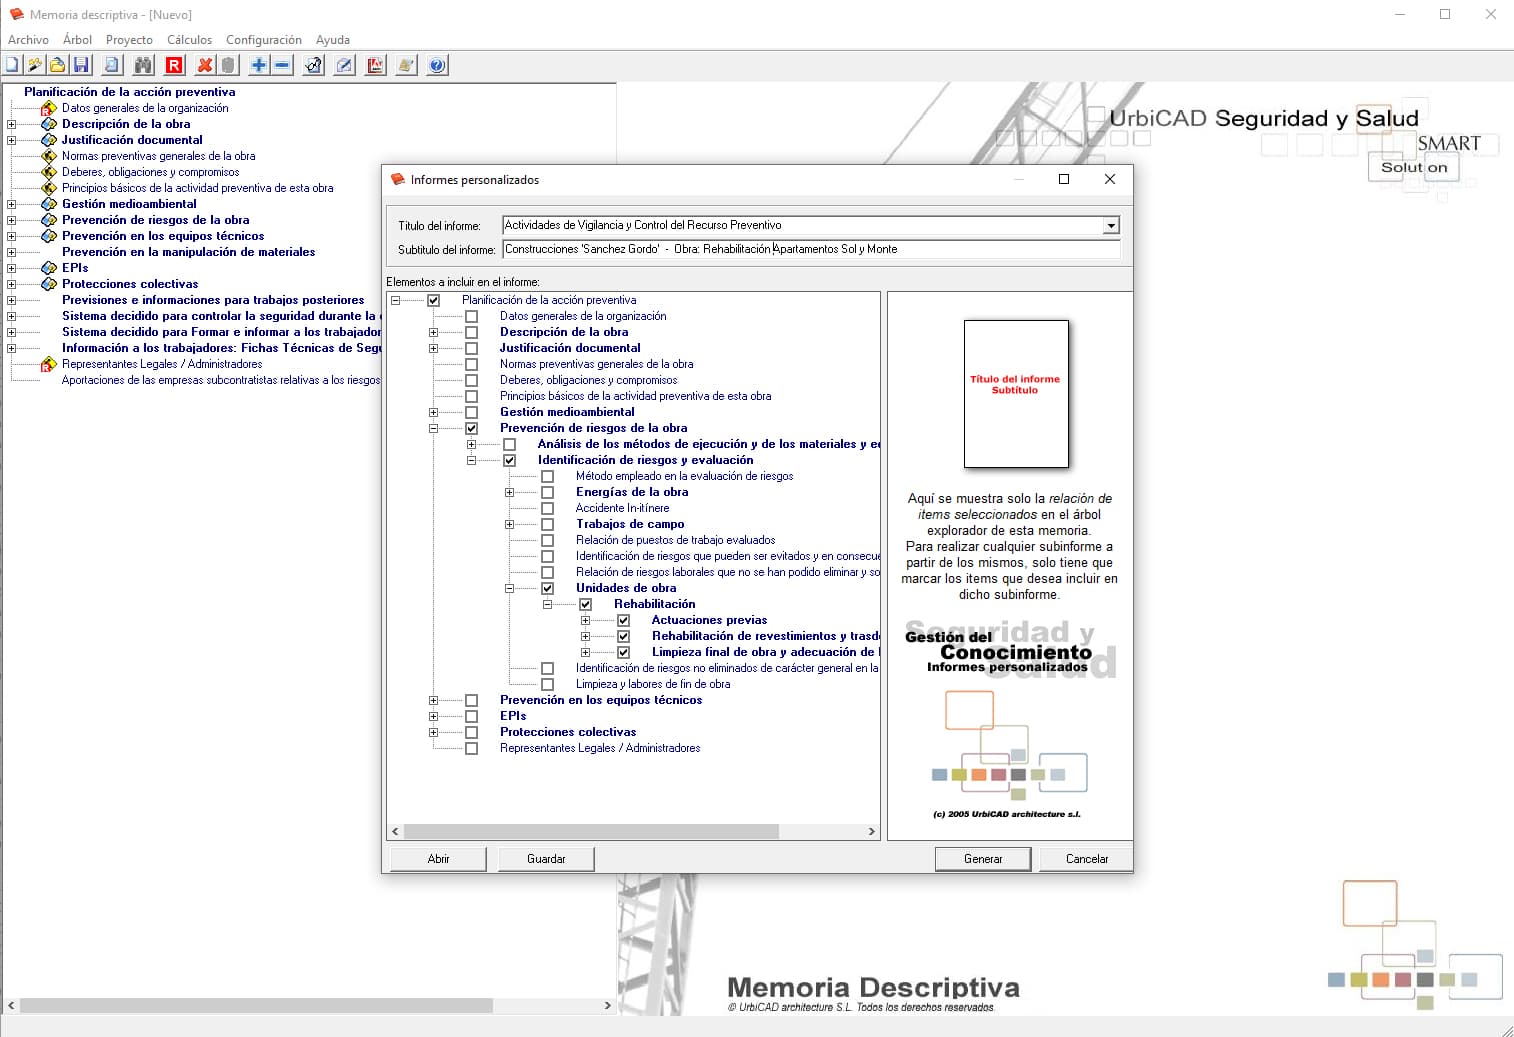Click the icon beside Gestión medioambiental in main tree

pyautogui.click(x=49, y=204)
